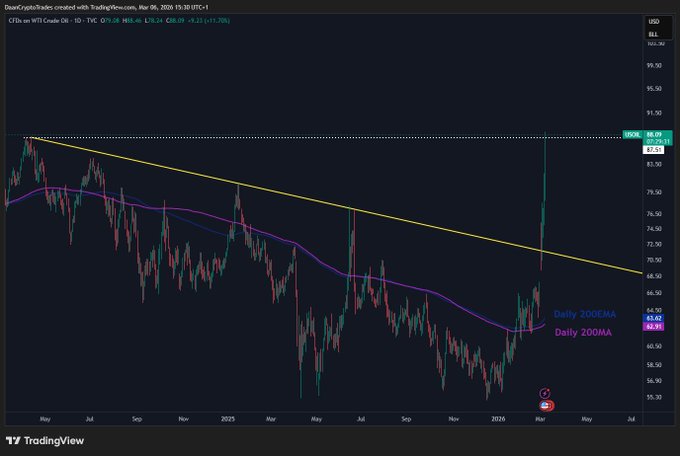Click the purple lightning event icon
Image resolution: width=680 pixels, height=456 pixels.
click(x=544, y=394)
